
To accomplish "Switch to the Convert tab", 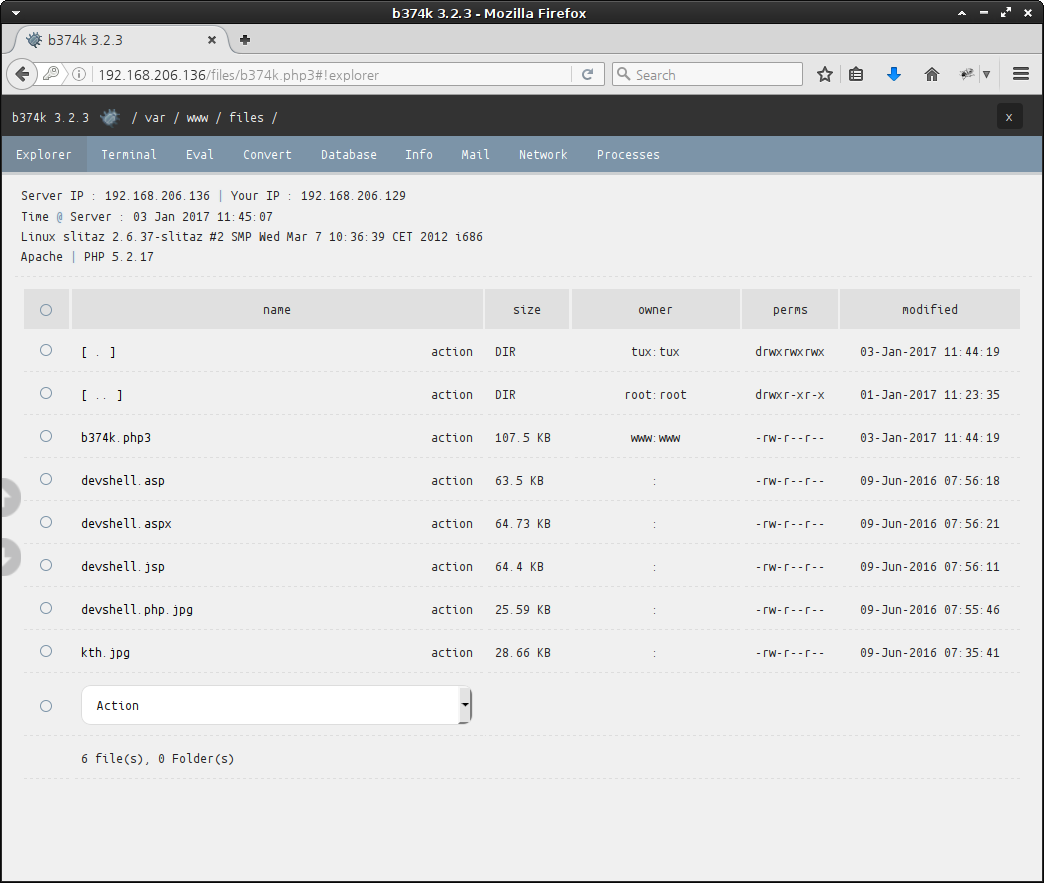I will (267, 154).
